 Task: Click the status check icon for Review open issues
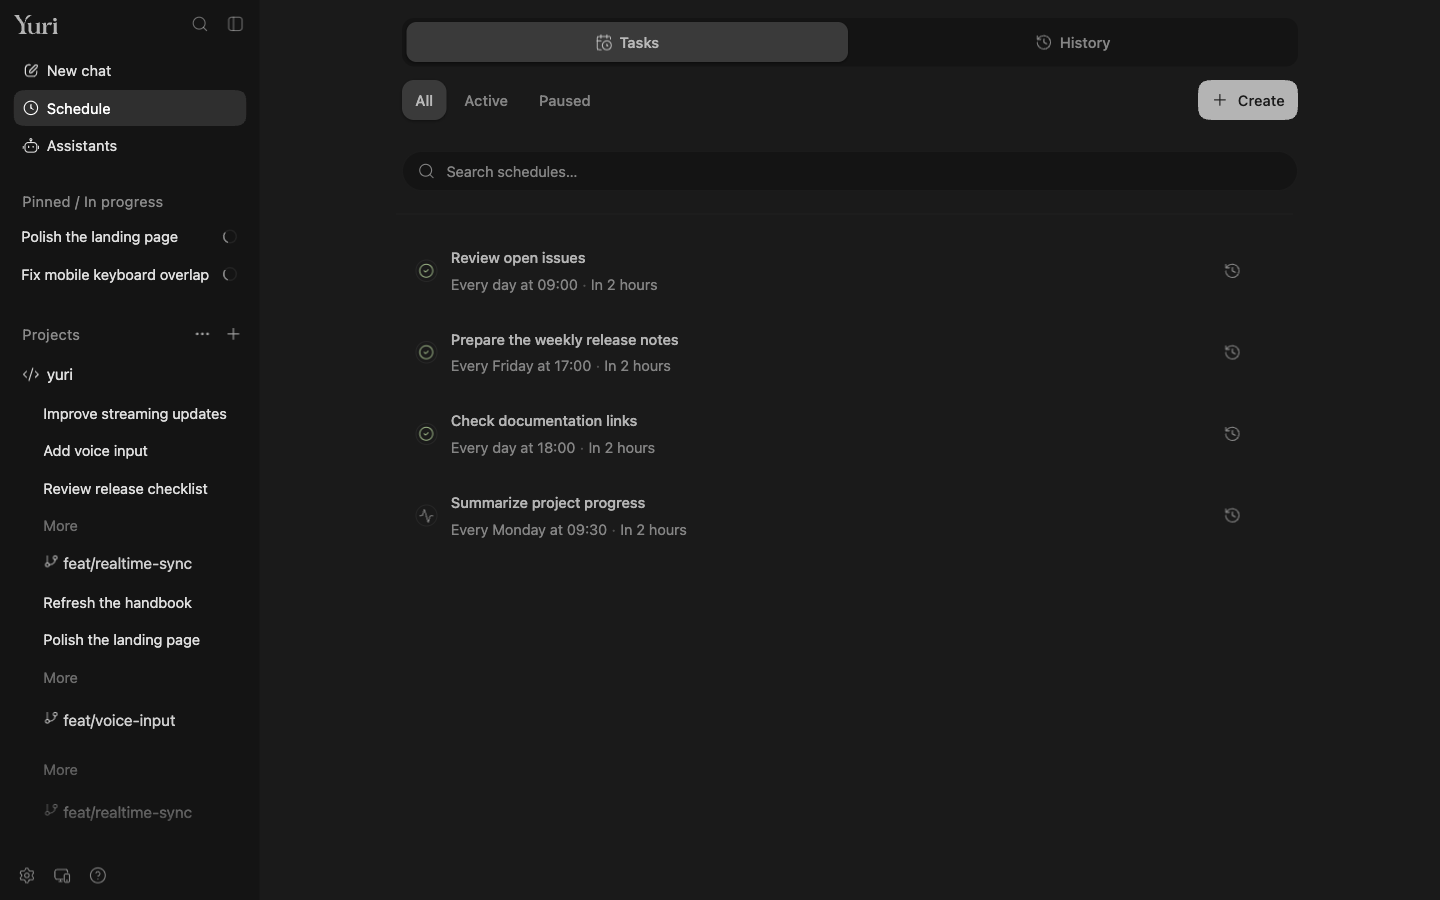pos(426,271)
